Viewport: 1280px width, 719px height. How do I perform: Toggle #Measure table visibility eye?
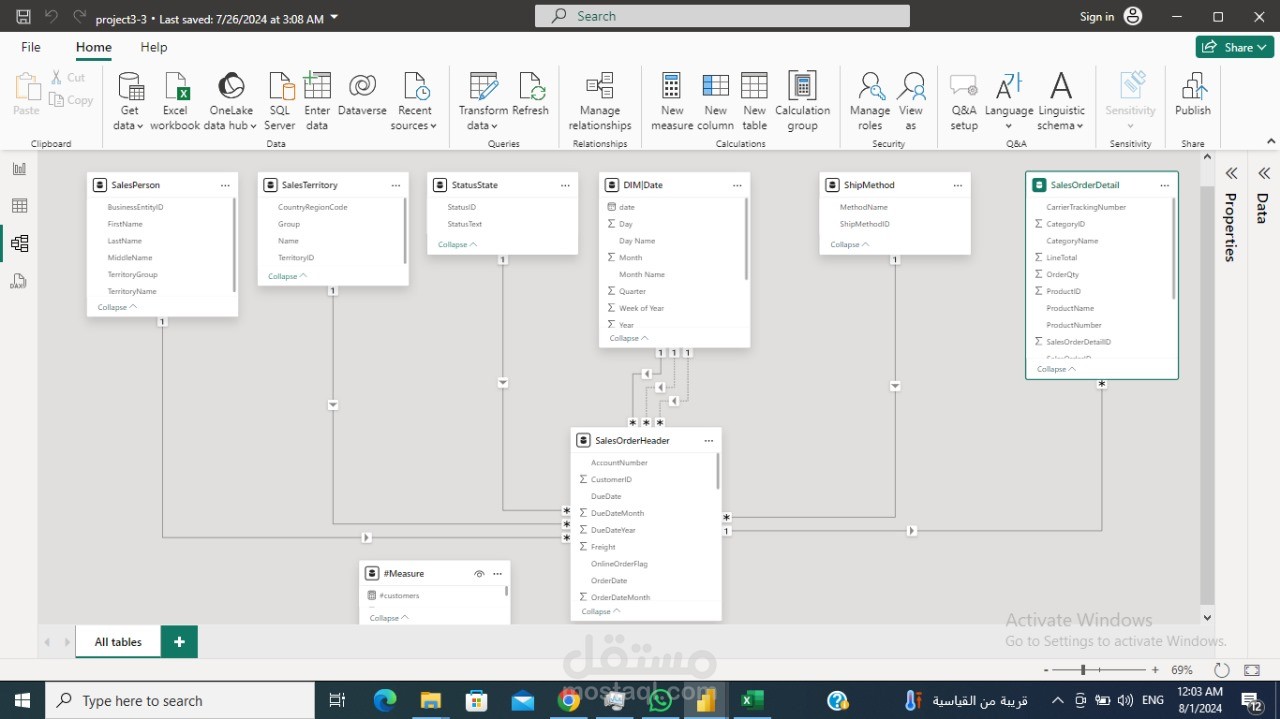coord(479,574)
